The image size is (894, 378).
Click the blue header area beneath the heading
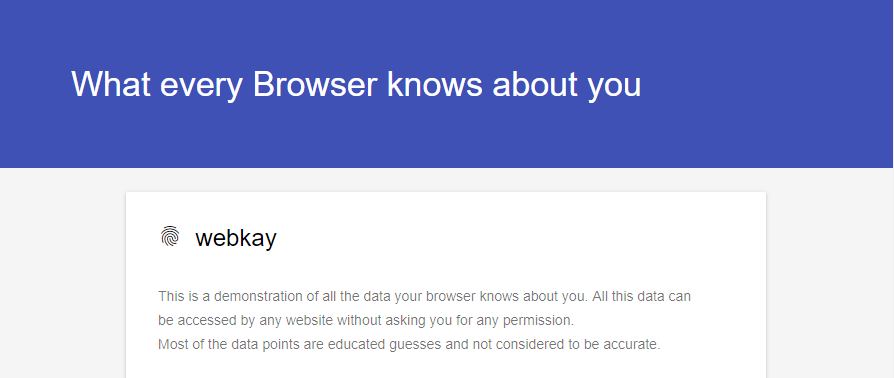tap(447, 140)
